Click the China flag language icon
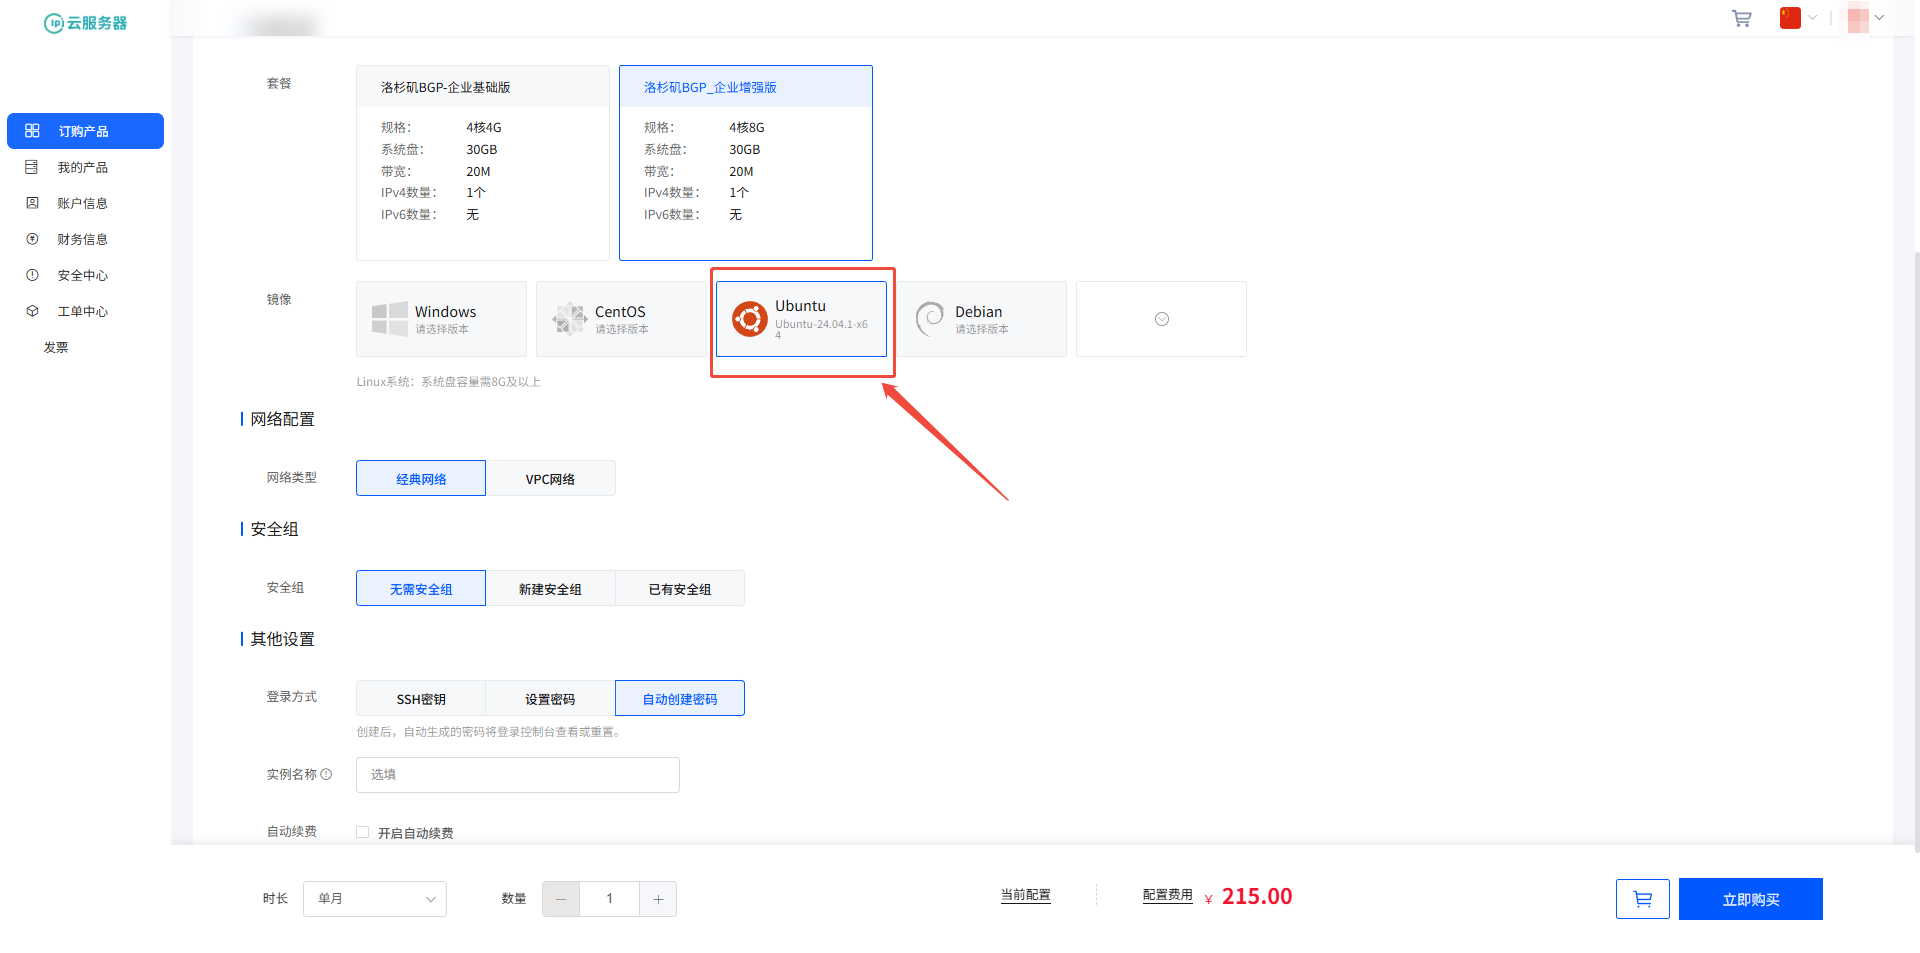Viewport: 1920px width, 953px height. point(1790,18)
